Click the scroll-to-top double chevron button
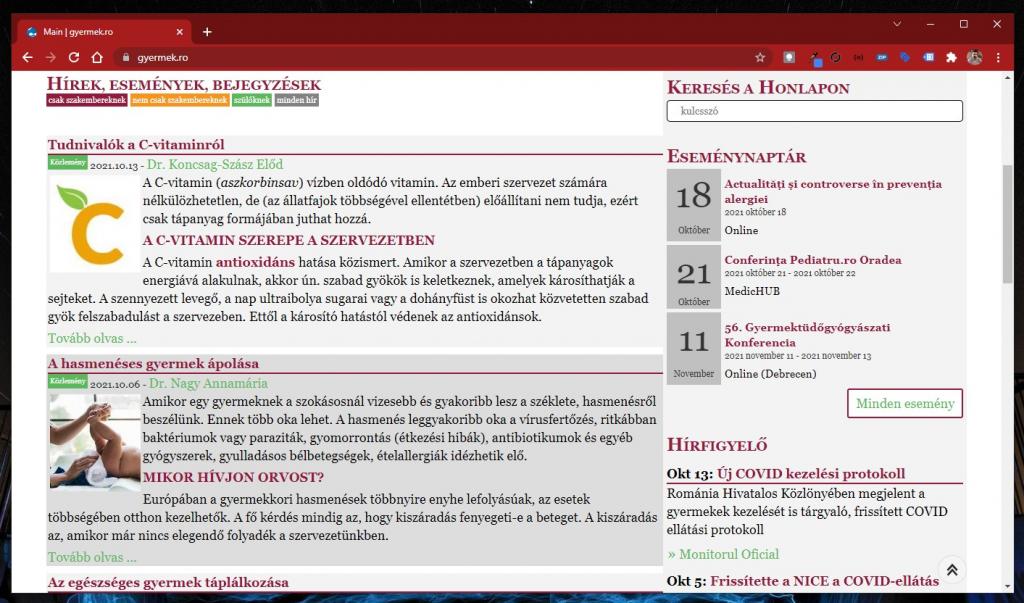 tap(951, 570)
